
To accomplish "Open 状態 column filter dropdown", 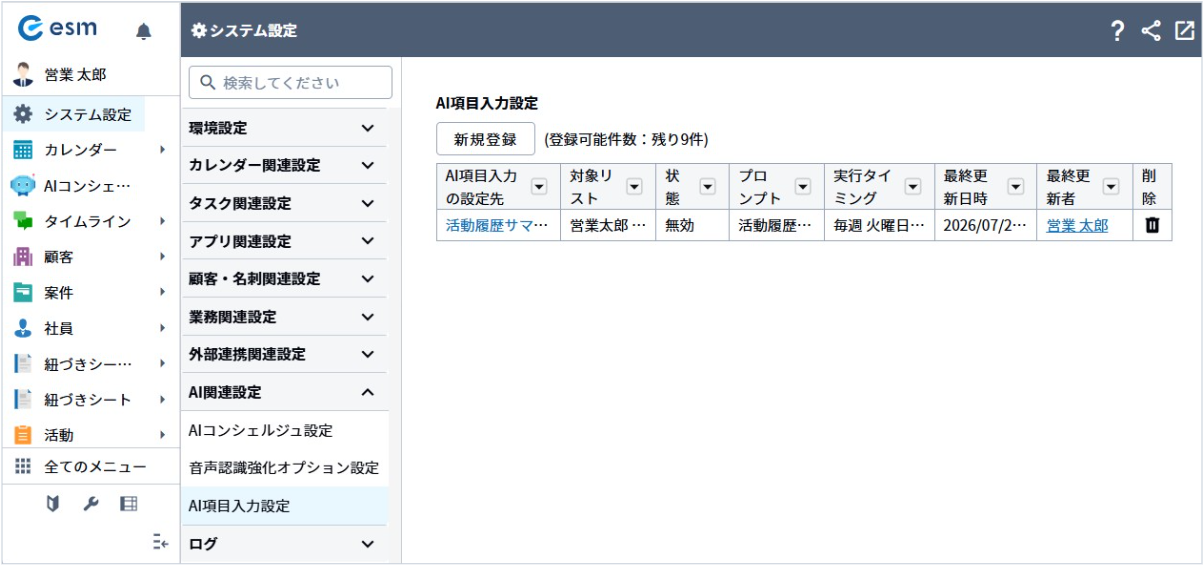I will tap(707, 186).
